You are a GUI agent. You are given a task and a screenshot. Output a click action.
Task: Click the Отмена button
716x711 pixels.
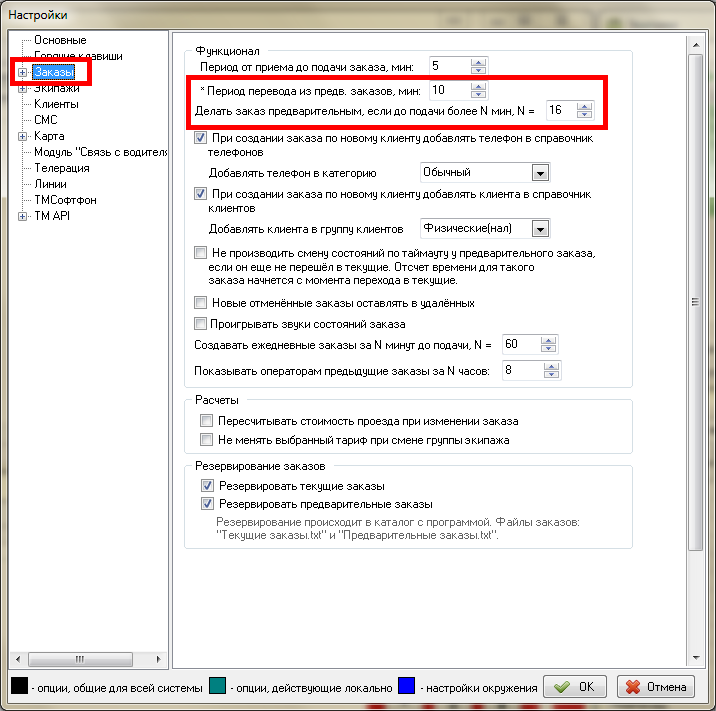pyautogui.click(x=656, y=687)
